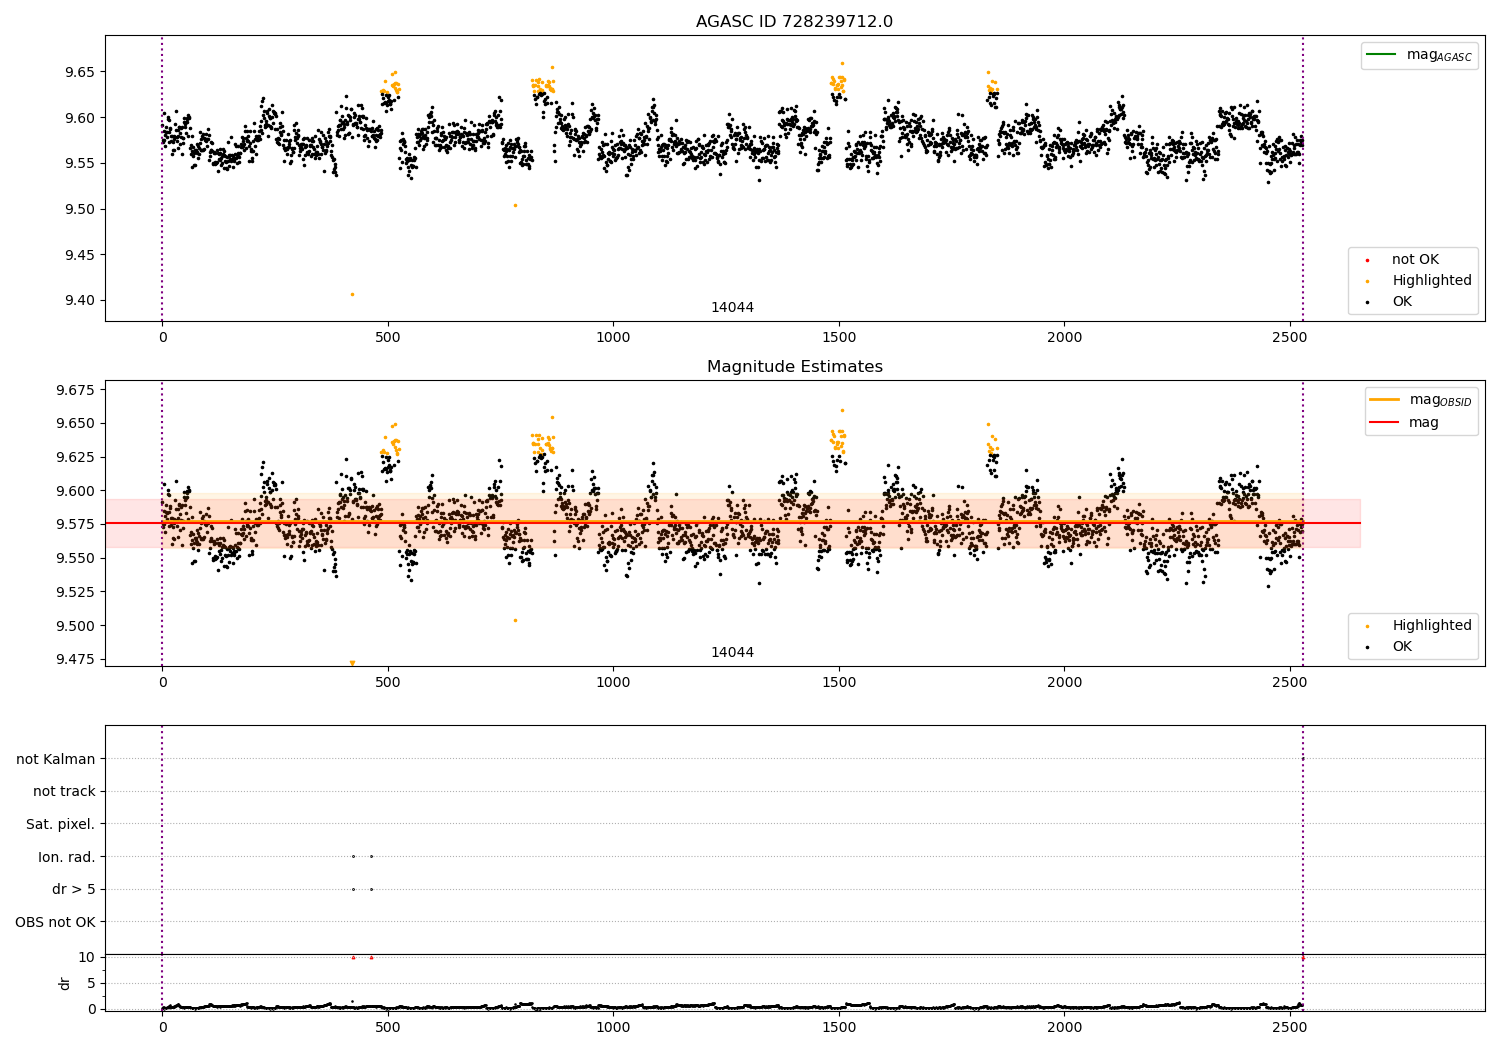Click the red 'mag' legend line sample

[x=1384, y=422]
